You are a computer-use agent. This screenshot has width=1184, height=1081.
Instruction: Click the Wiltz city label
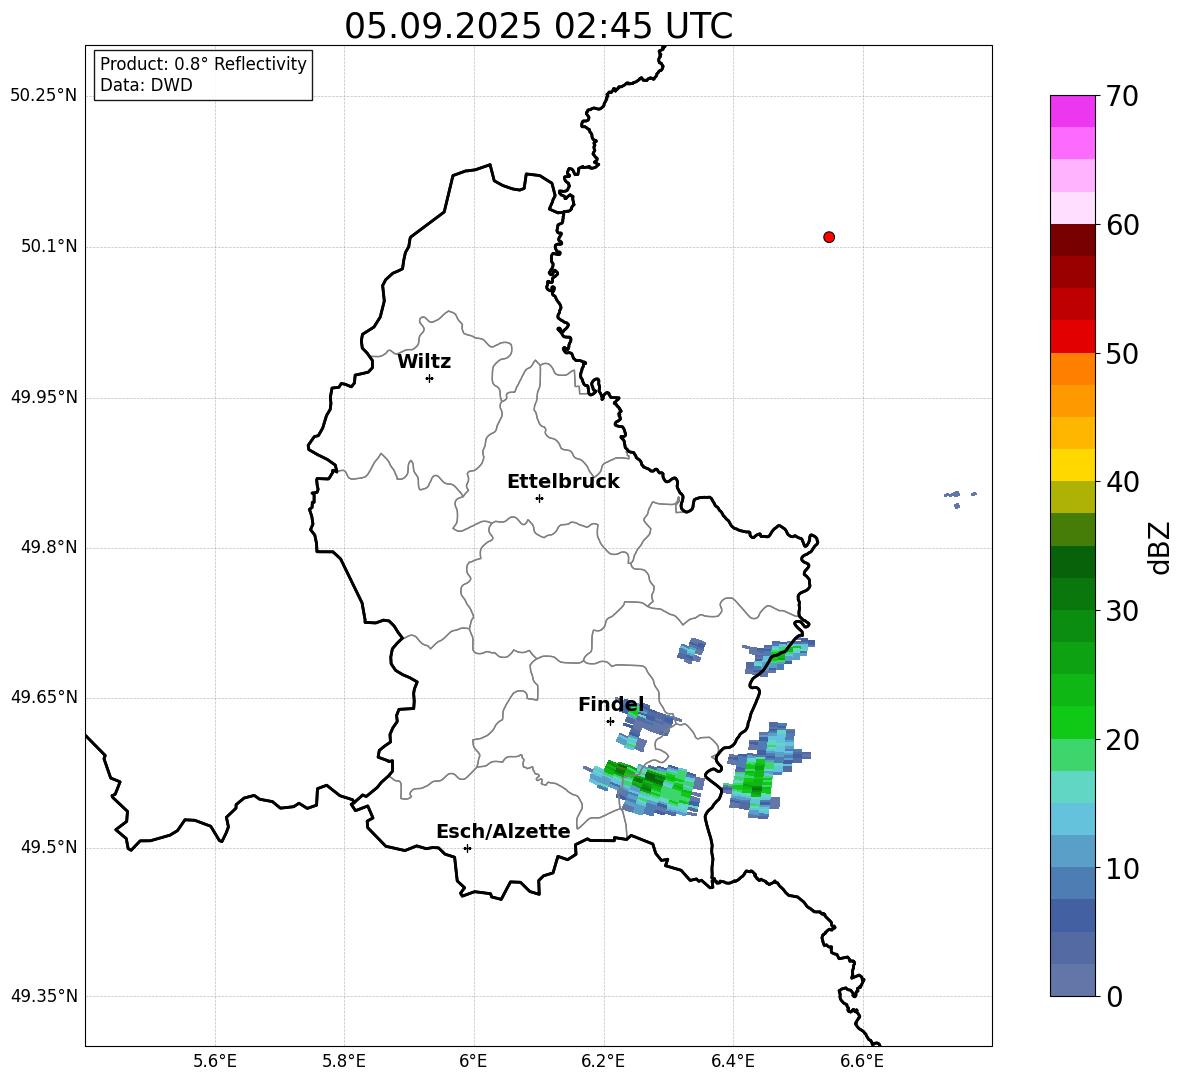click(424, 362)
